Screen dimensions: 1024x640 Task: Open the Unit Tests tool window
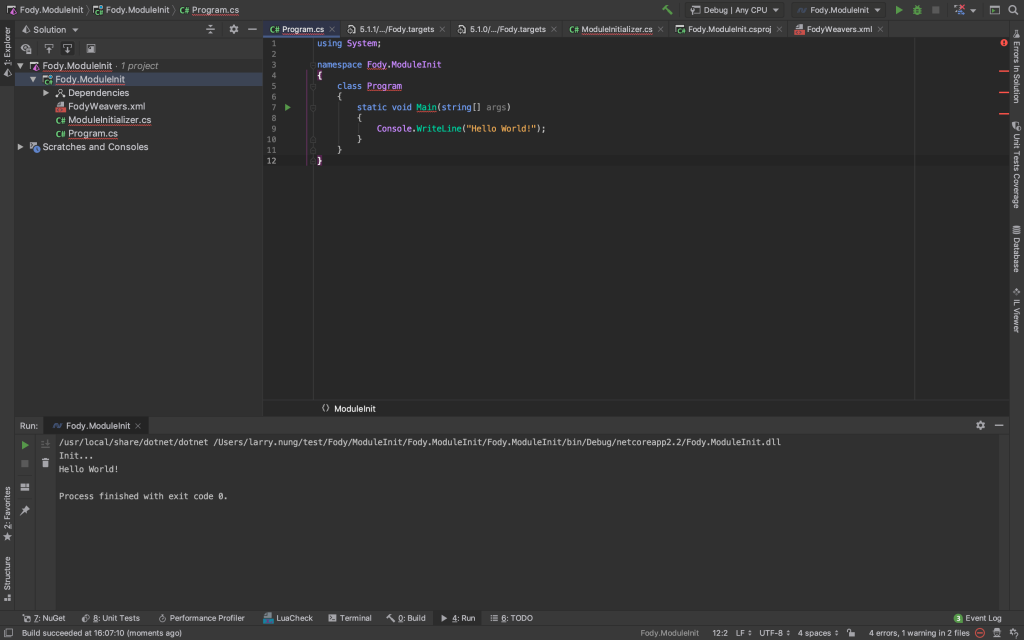click(x=110, y=618)
